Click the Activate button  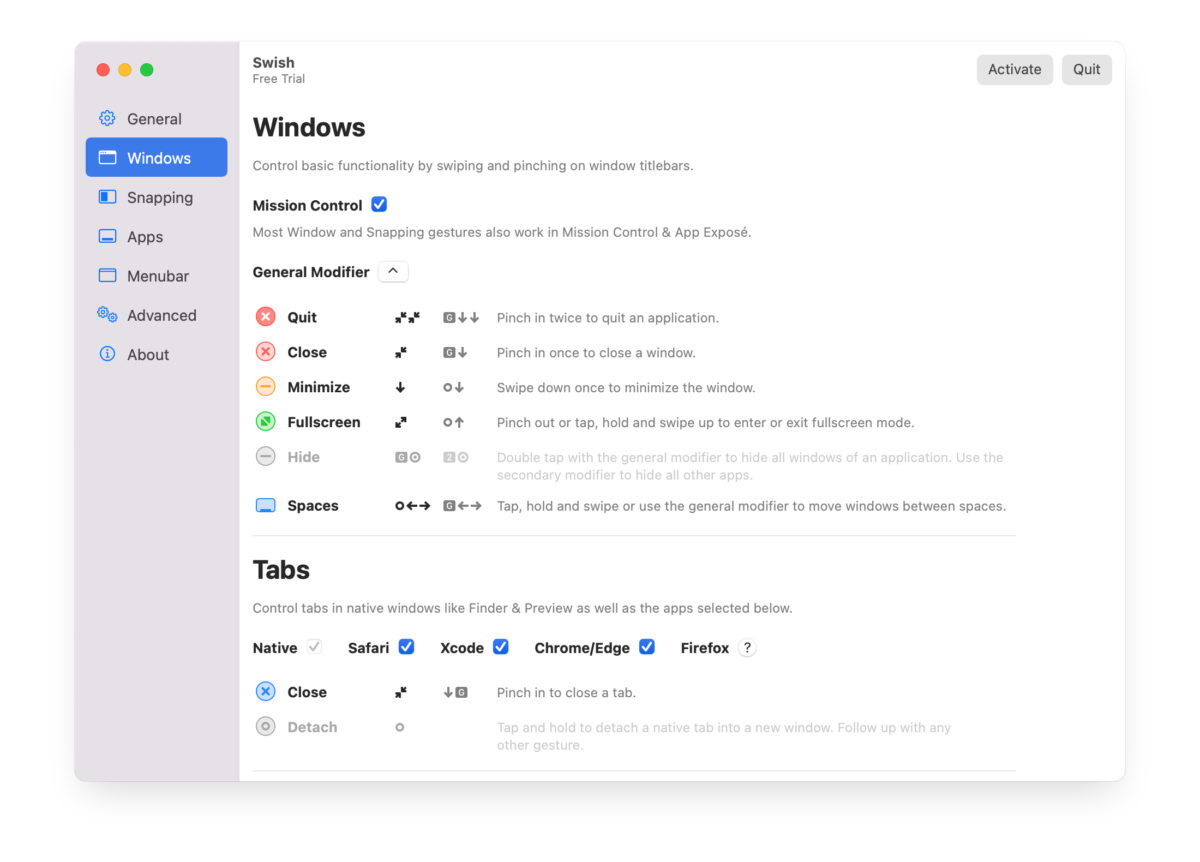1015,69
